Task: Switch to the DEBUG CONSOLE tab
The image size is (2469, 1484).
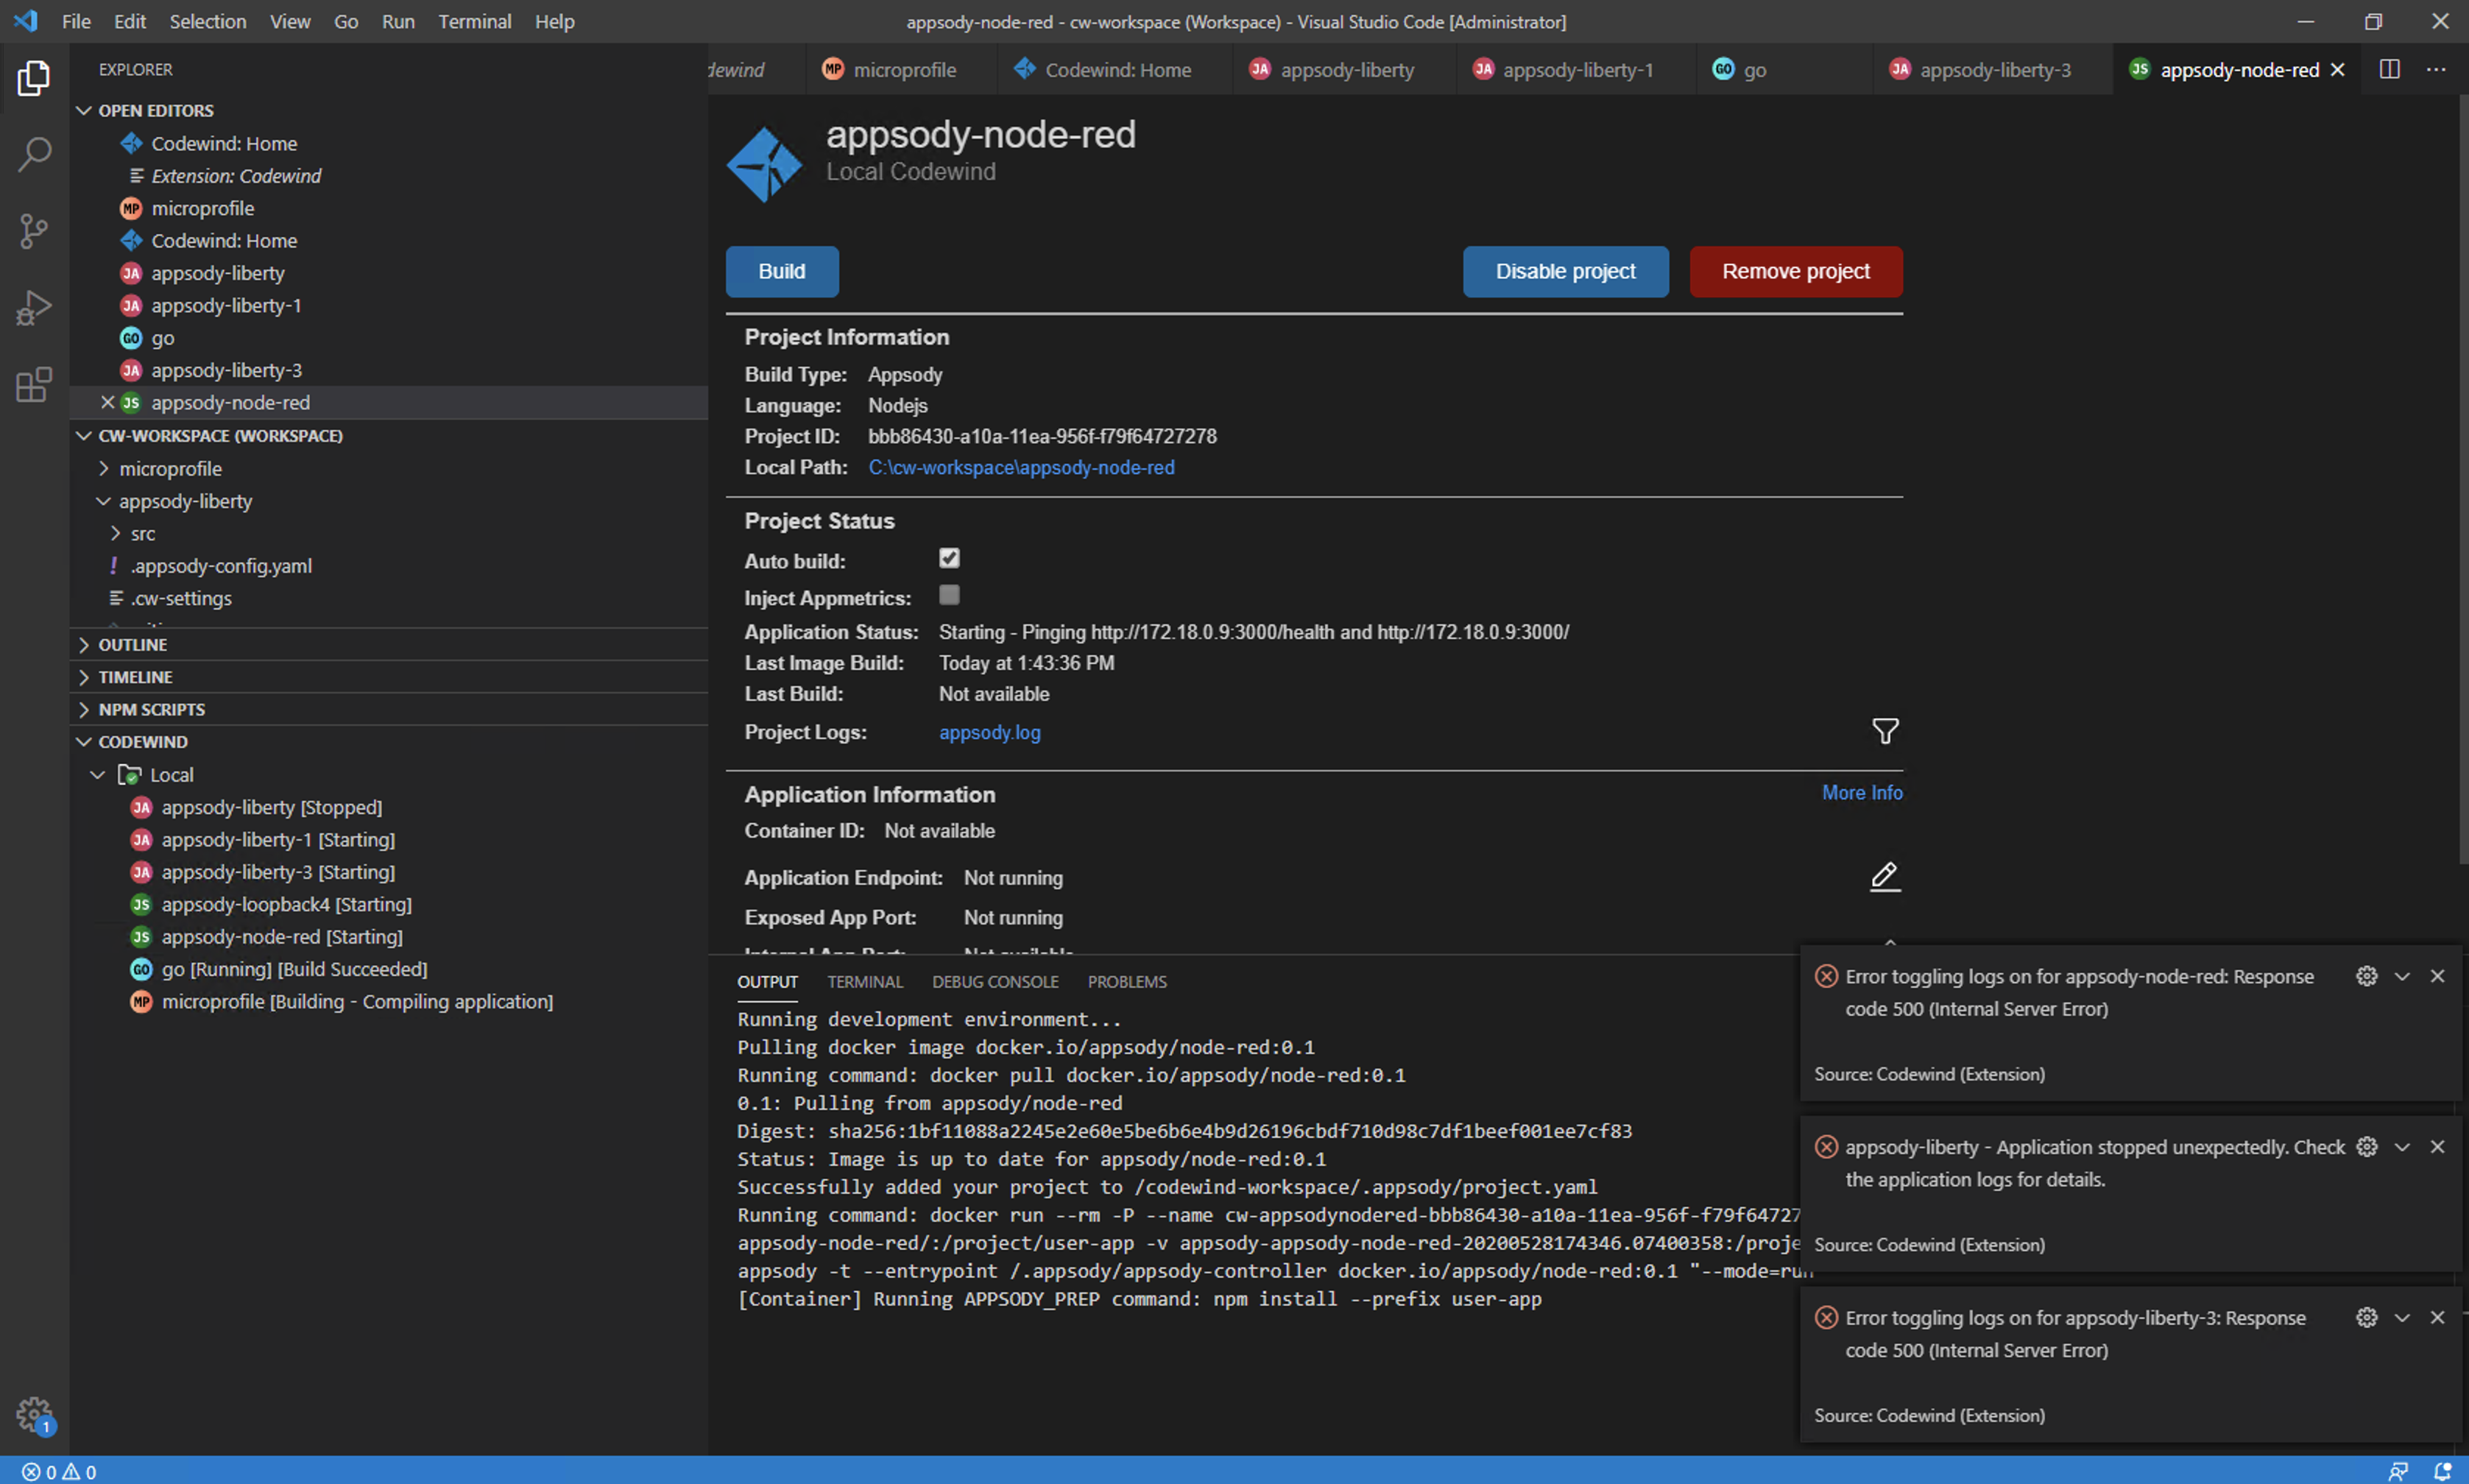Action: [x=995, y=981]
